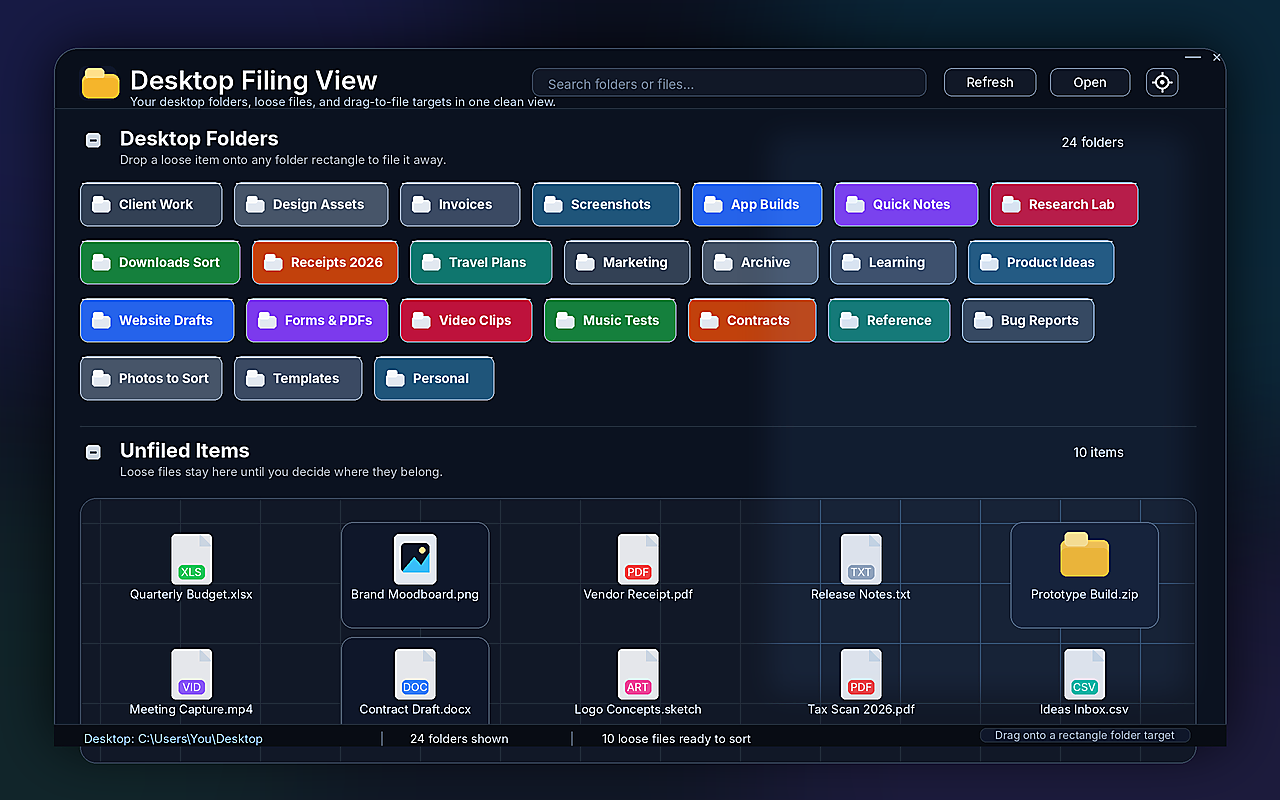Click the Website Drafts folder
The width and height of the screenshot is (1280, 800).
(157, 320)
